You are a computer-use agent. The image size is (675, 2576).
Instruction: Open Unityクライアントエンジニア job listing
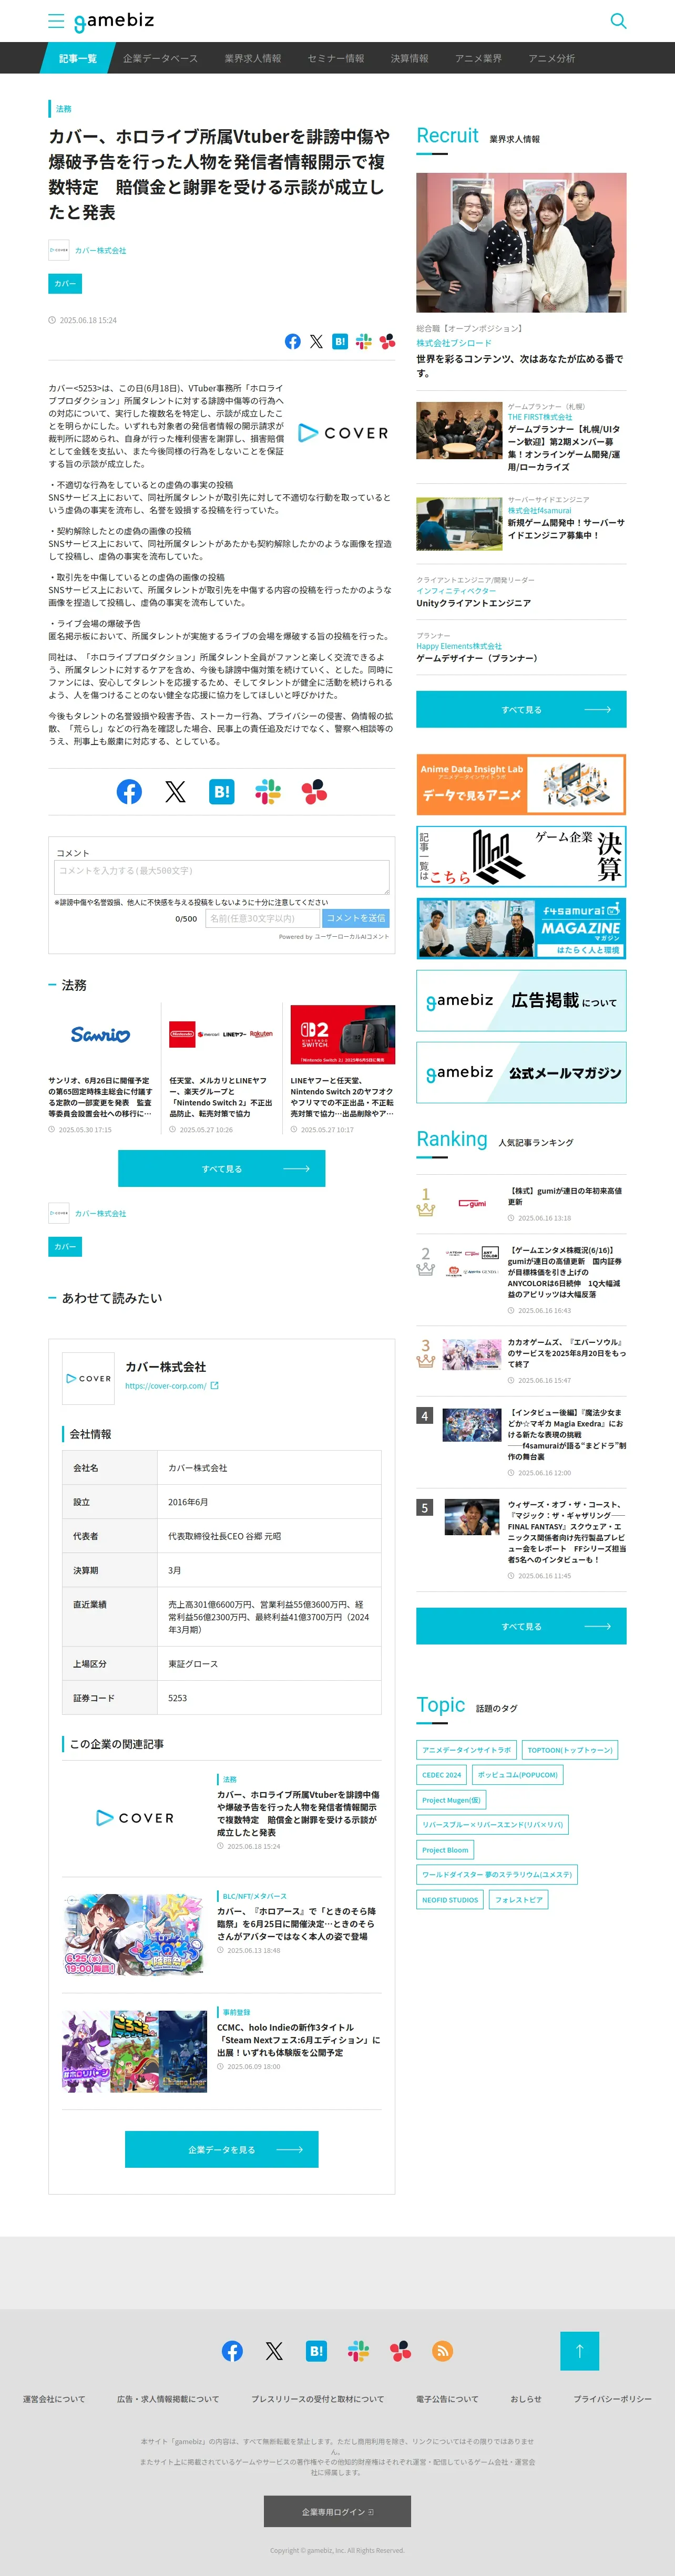(473, 604)
